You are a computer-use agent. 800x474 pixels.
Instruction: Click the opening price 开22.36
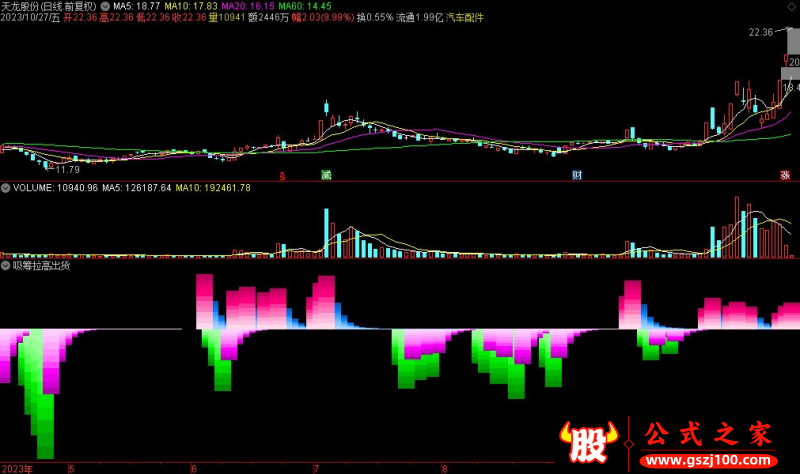pyautogui.click(x=80, y=18)
